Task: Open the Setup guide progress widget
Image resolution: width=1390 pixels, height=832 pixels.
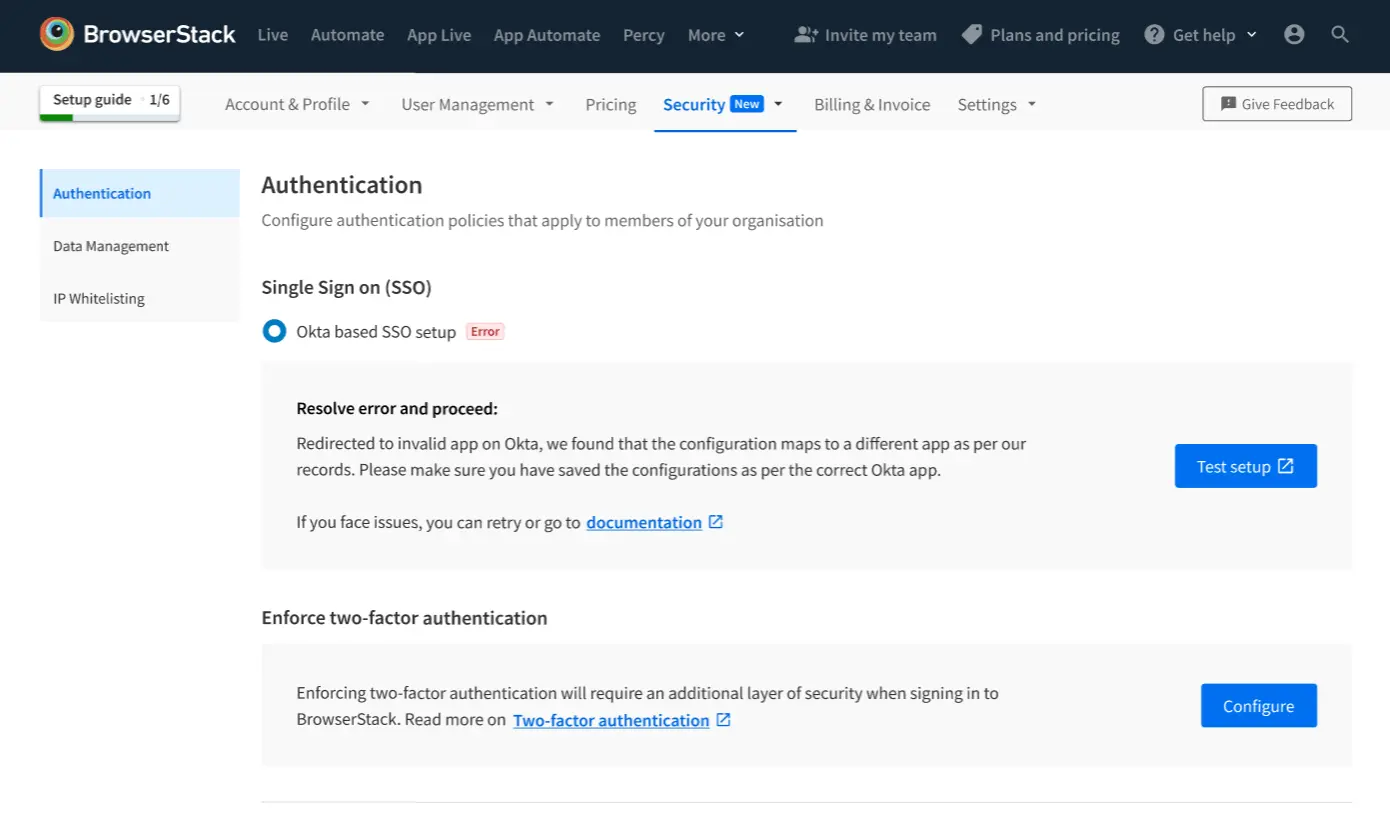Action: [110, 103]
